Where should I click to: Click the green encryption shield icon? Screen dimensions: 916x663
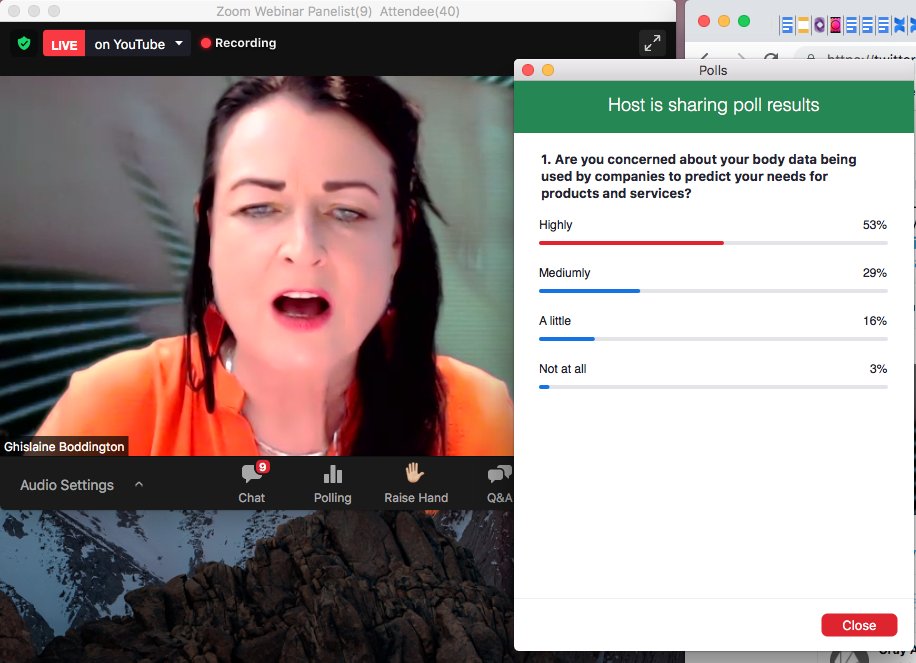pyautogui.click(x=24, y=43)
